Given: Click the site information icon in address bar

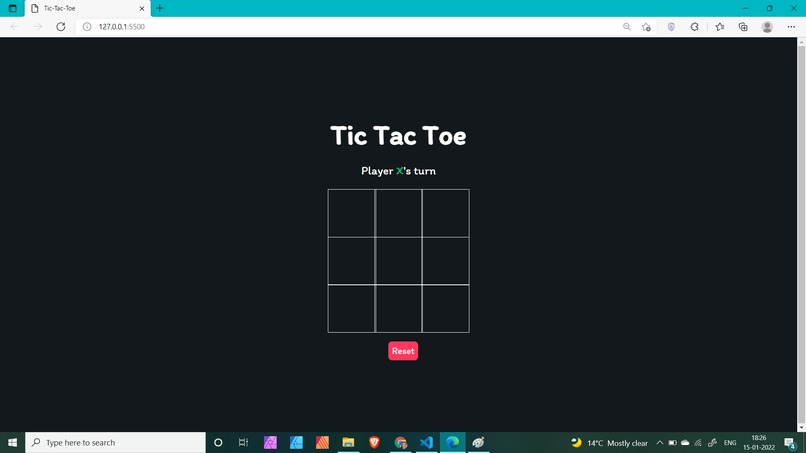Looking at the screenshot, I should [87, 27].
